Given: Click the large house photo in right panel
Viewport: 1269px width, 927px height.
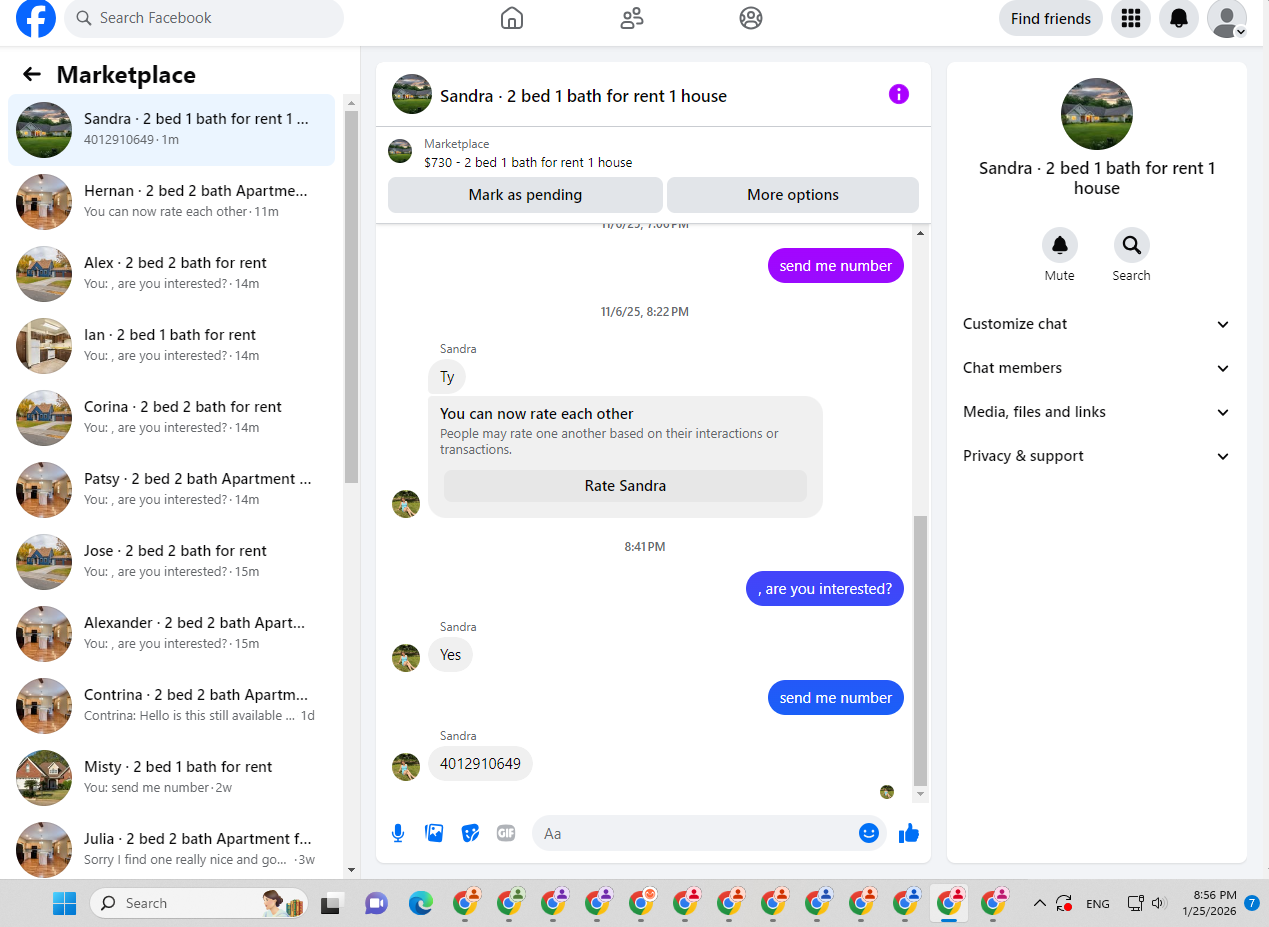Looking at the screenshot, I should coord(1097,114).
